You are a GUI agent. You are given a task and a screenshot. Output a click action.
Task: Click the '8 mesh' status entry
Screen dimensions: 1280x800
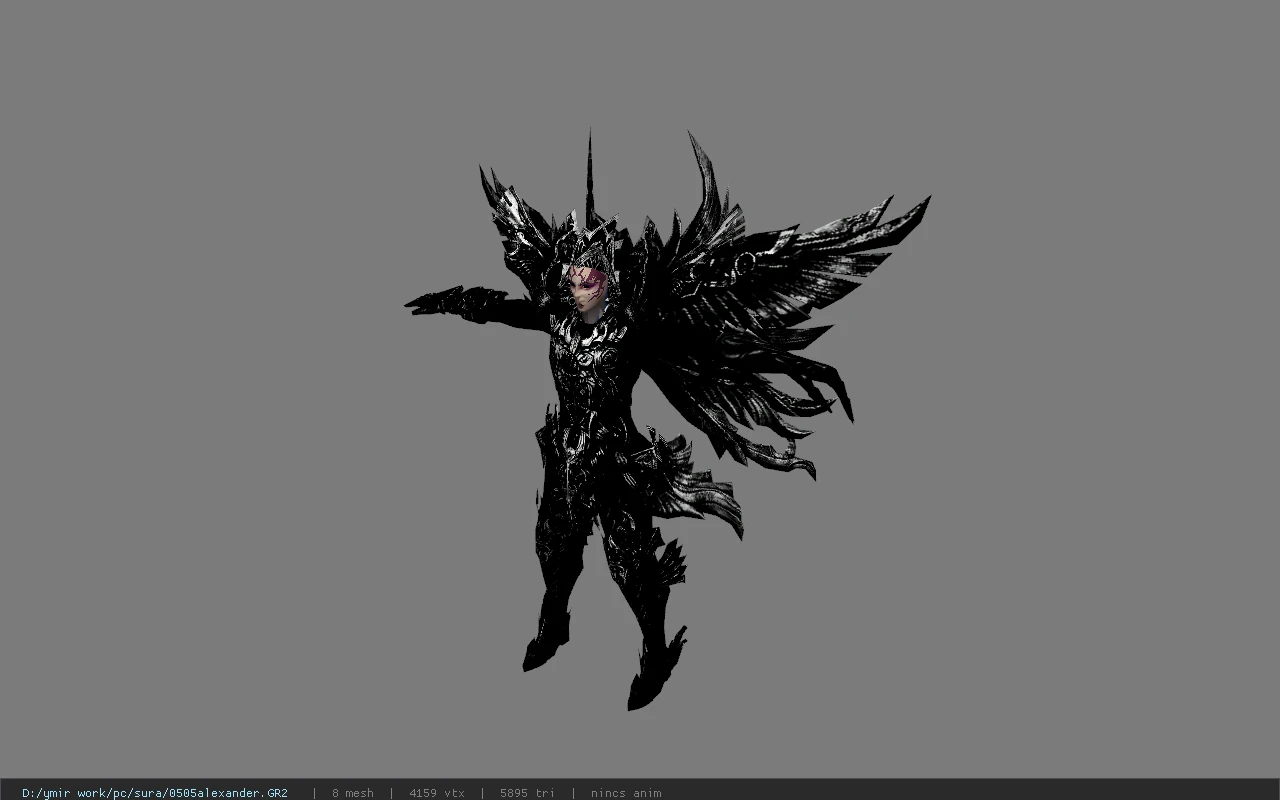click(353, 793)
